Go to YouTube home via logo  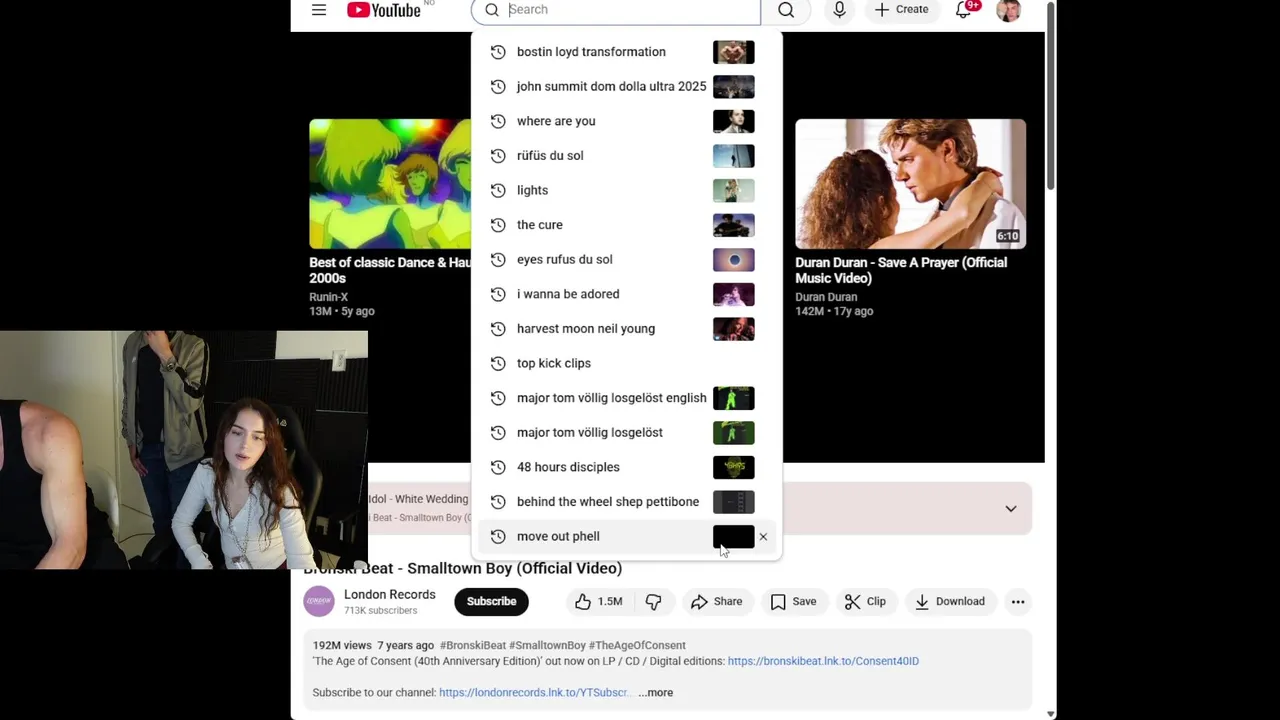click(x=384, y=10)
